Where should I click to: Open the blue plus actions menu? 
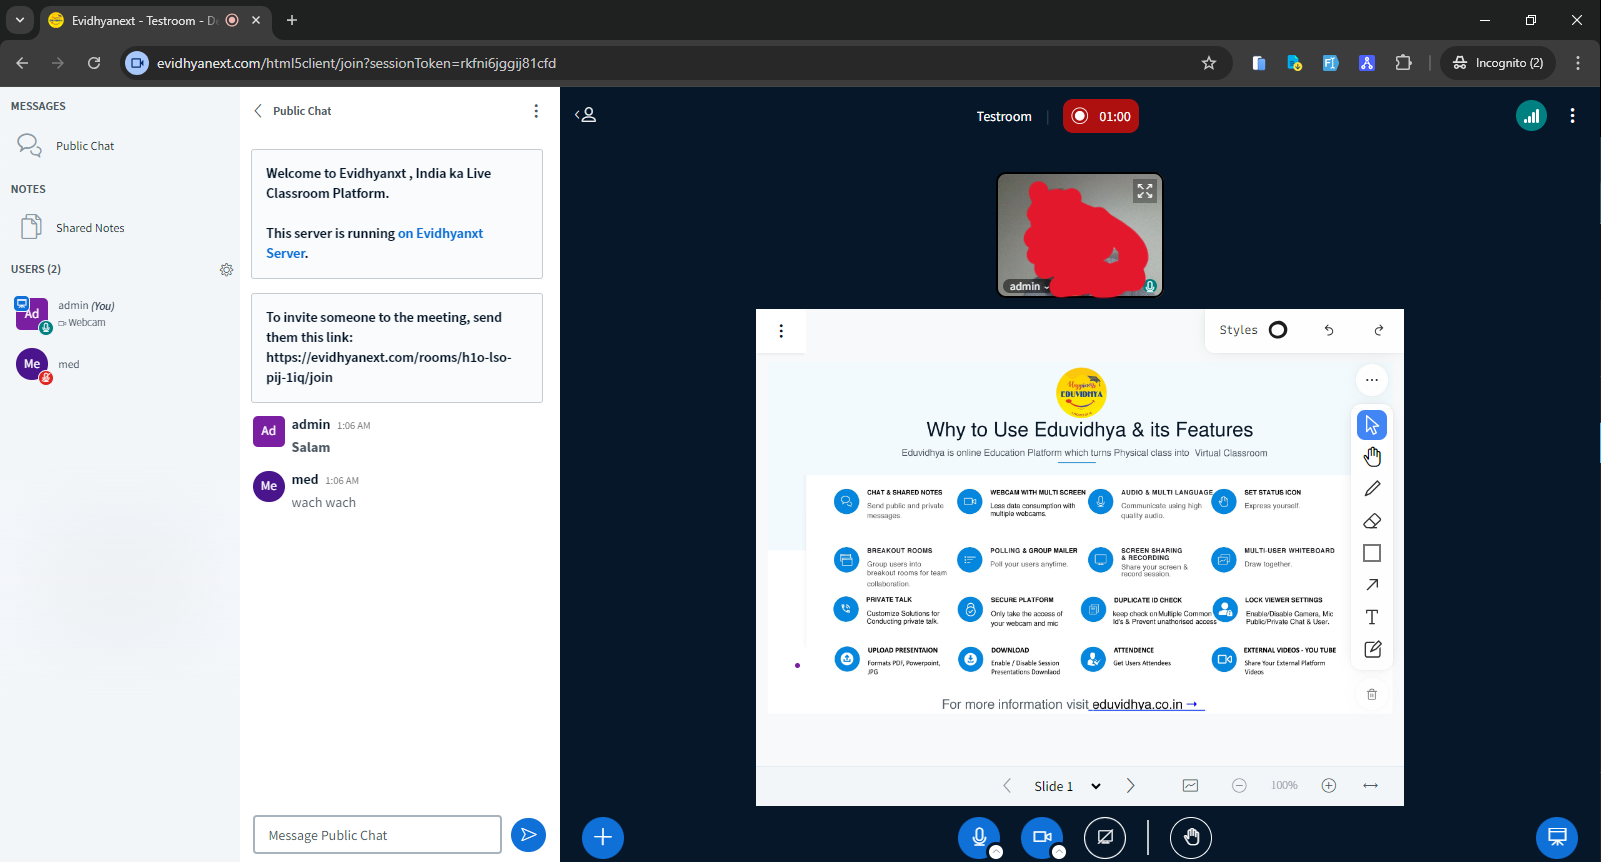click(603, 837)
